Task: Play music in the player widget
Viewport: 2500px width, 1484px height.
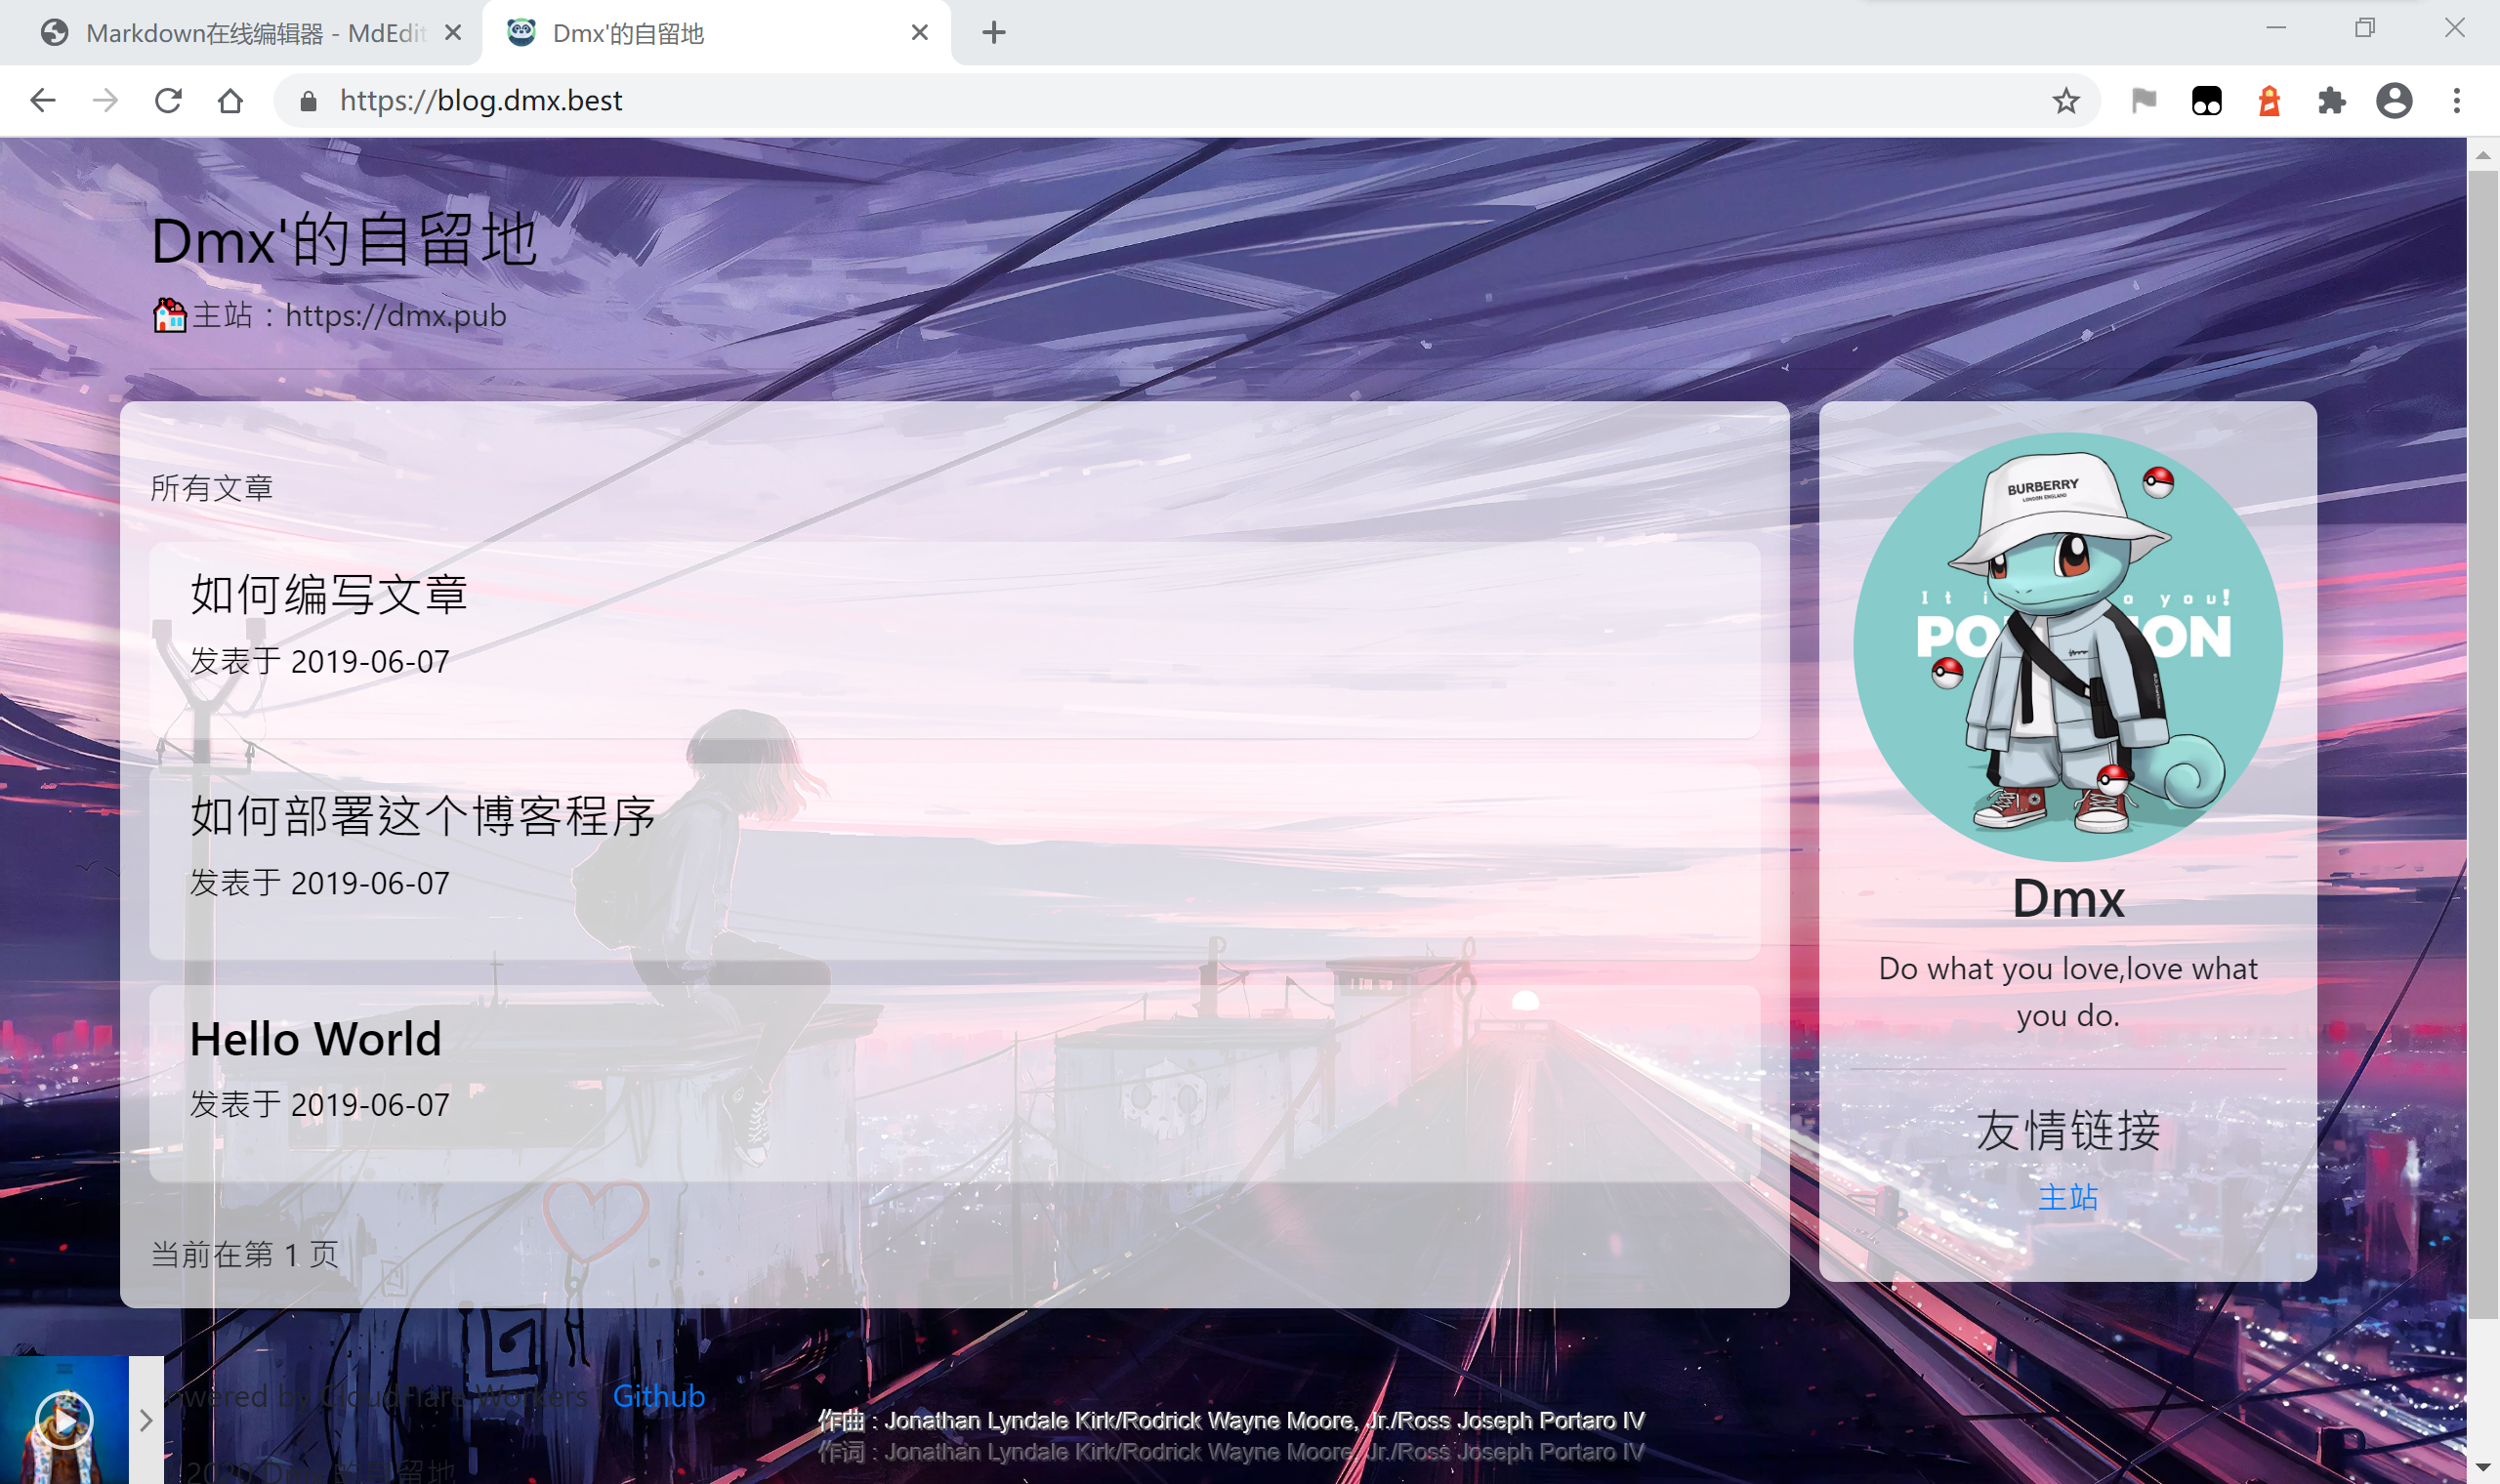Action: pyautogui.click(x=64, y=1419)
